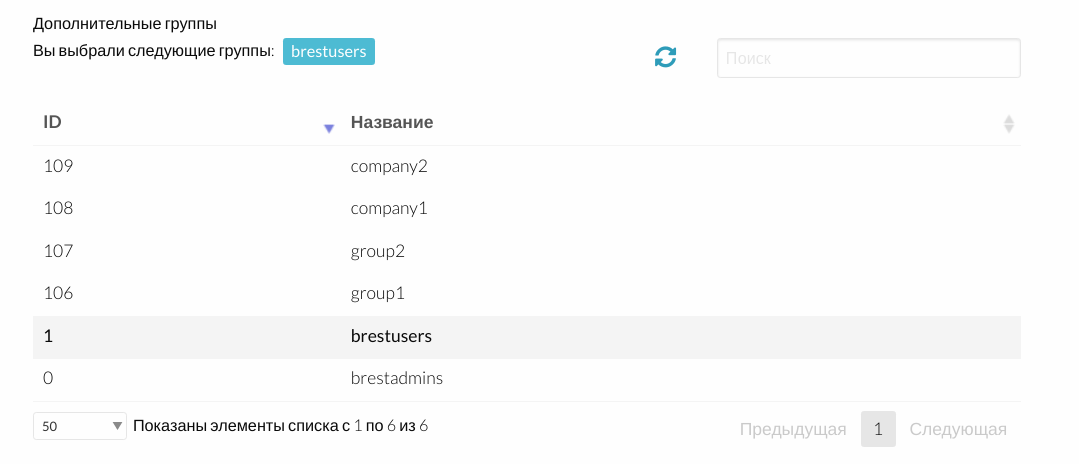Click the refresh groups icon
This screenshot has height=464, width=1079.
(665, 58)
